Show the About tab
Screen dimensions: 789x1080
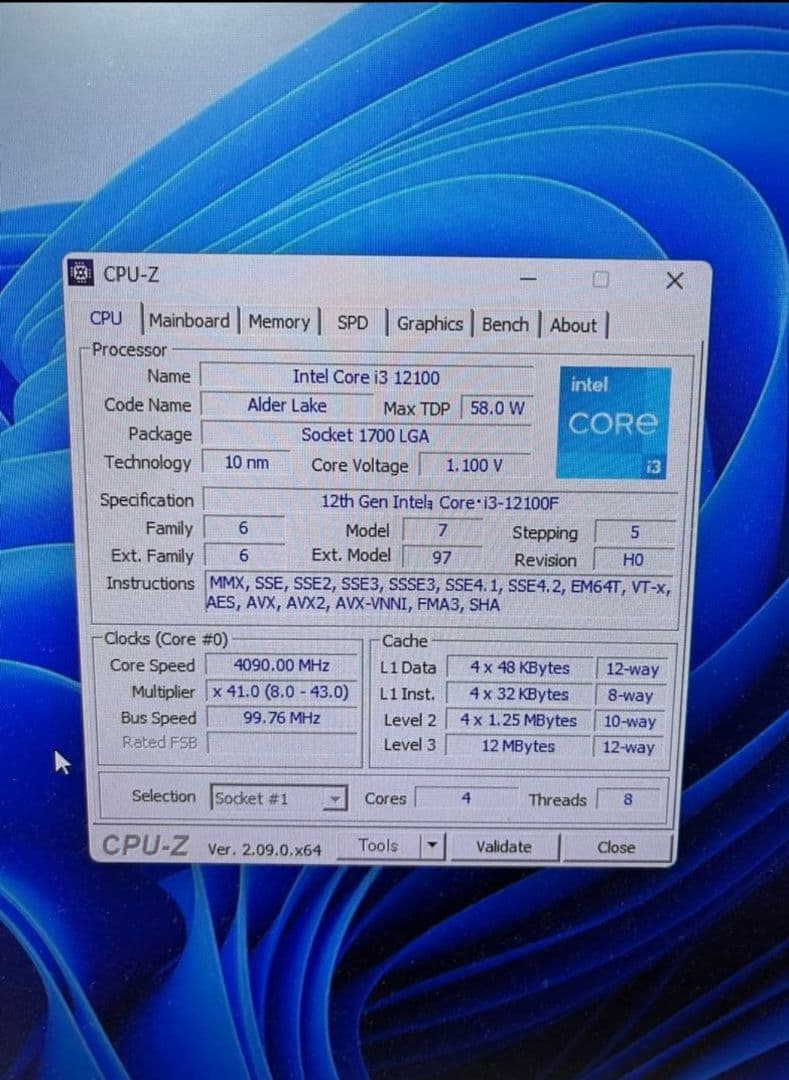click(573, 325)
